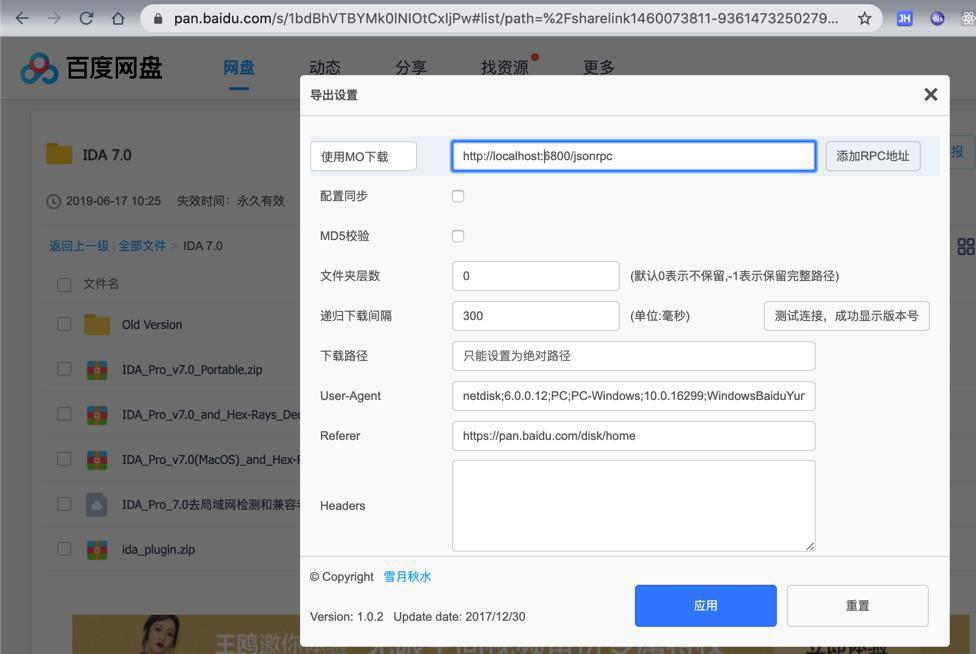Click ida_plugin.zip file name
Image resolution: width=976 pixels, height=654 pixels.
[x=158, y=549]
